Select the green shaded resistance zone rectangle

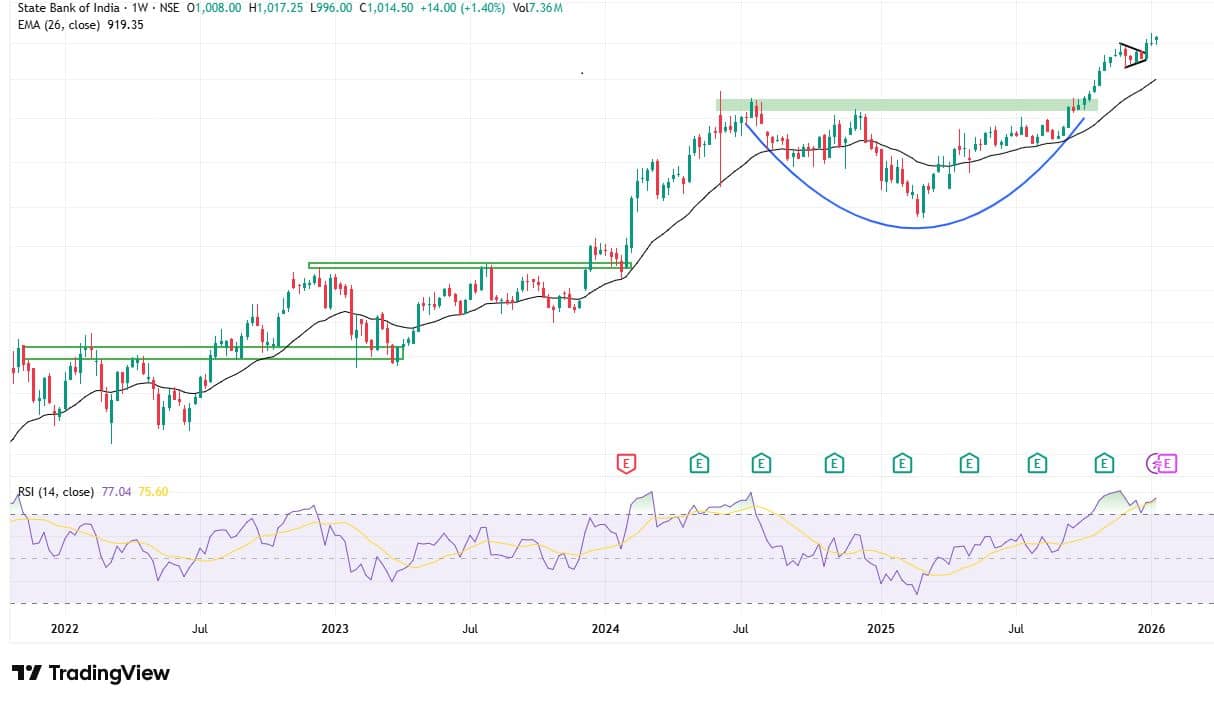(907, 104)
